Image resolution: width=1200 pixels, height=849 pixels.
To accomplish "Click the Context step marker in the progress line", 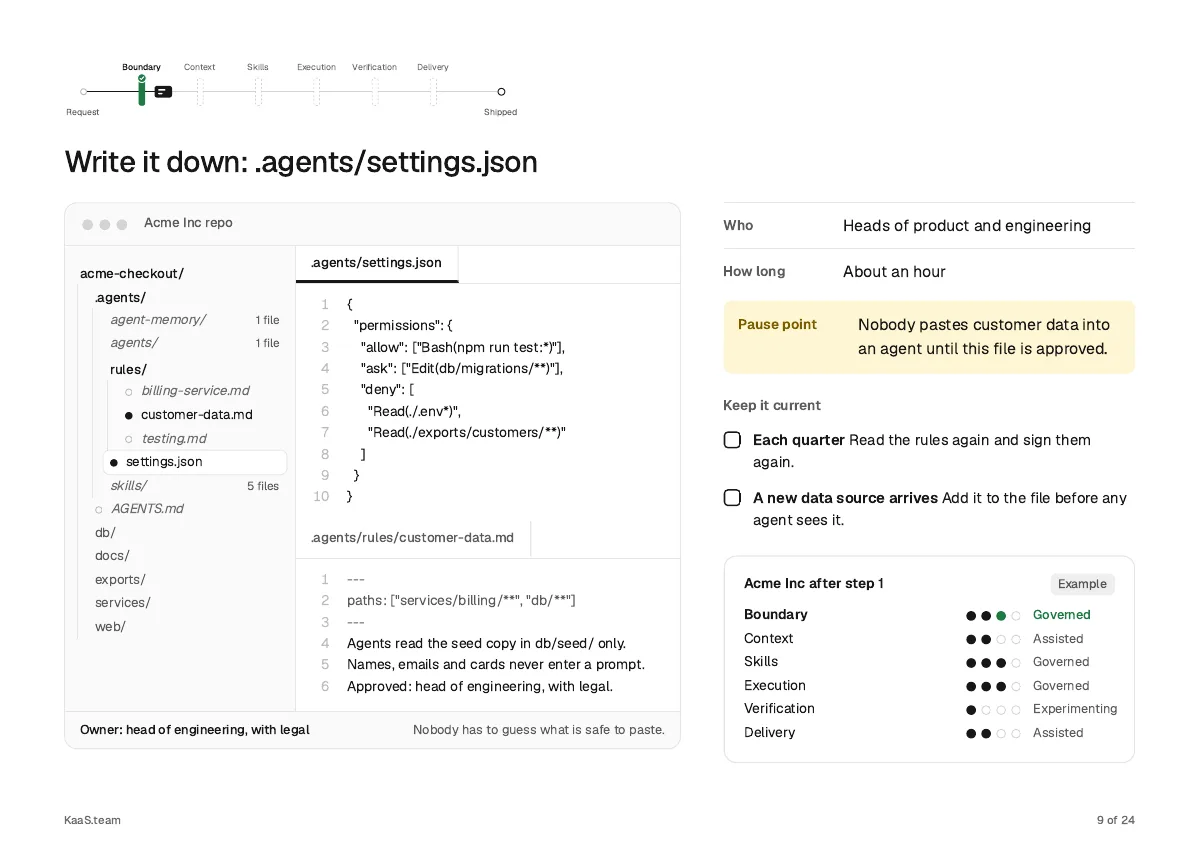I will click(x=200, y=92).
